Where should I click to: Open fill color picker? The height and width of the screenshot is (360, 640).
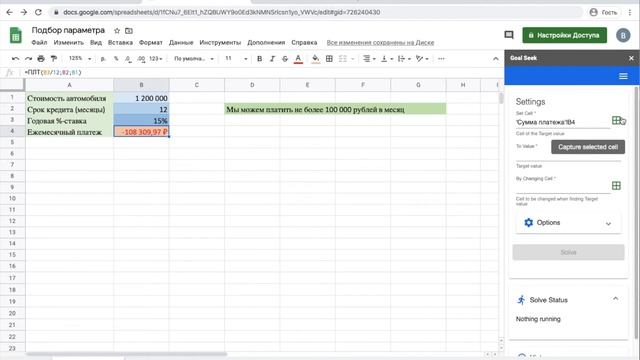[316, 59]
